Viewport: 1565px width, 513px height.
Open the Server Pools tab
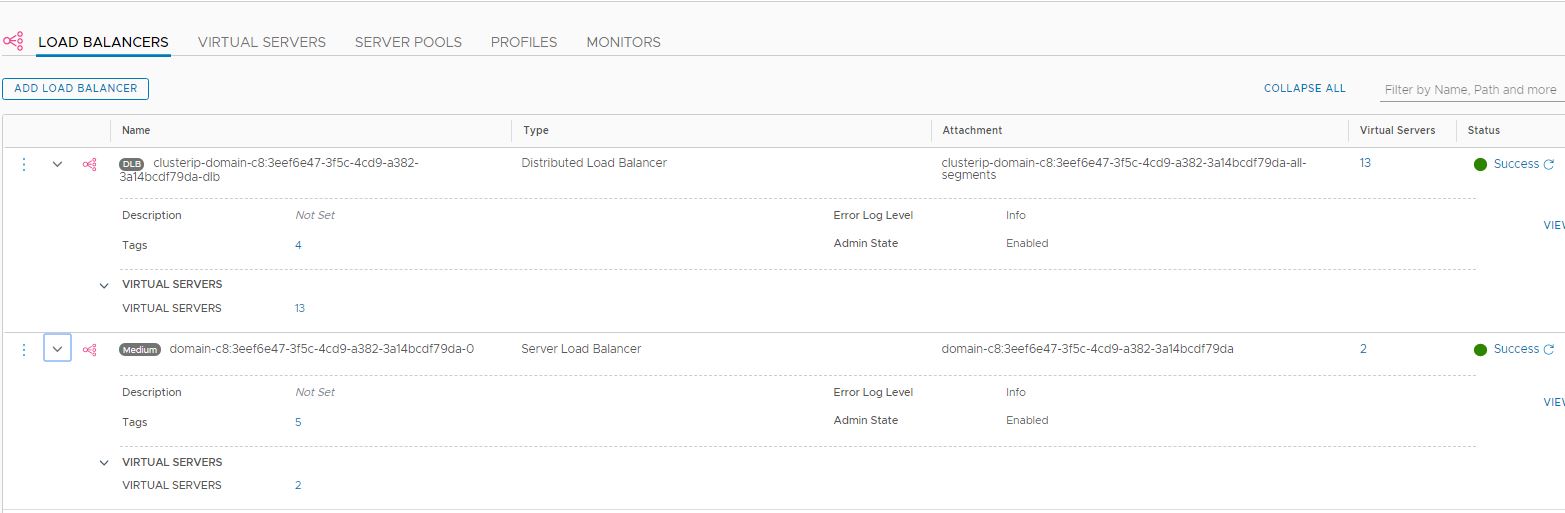pyautogui.click(x=408, y=42)
